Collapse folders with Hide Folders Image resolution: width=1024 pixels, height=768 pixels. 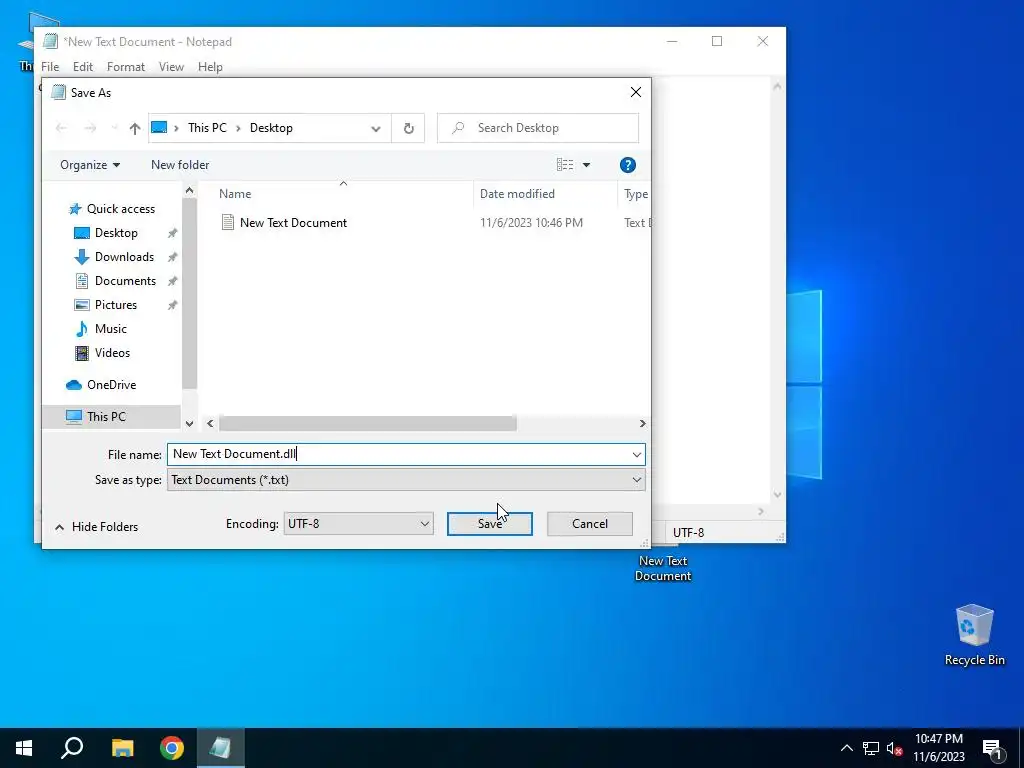97,527
